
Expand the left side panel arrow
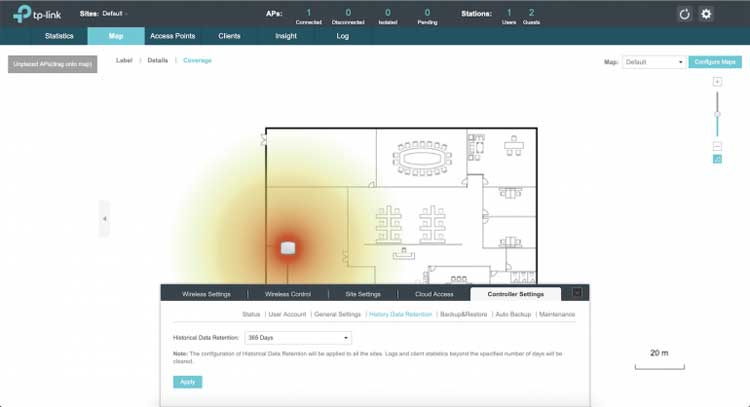[x=104, y=218]
